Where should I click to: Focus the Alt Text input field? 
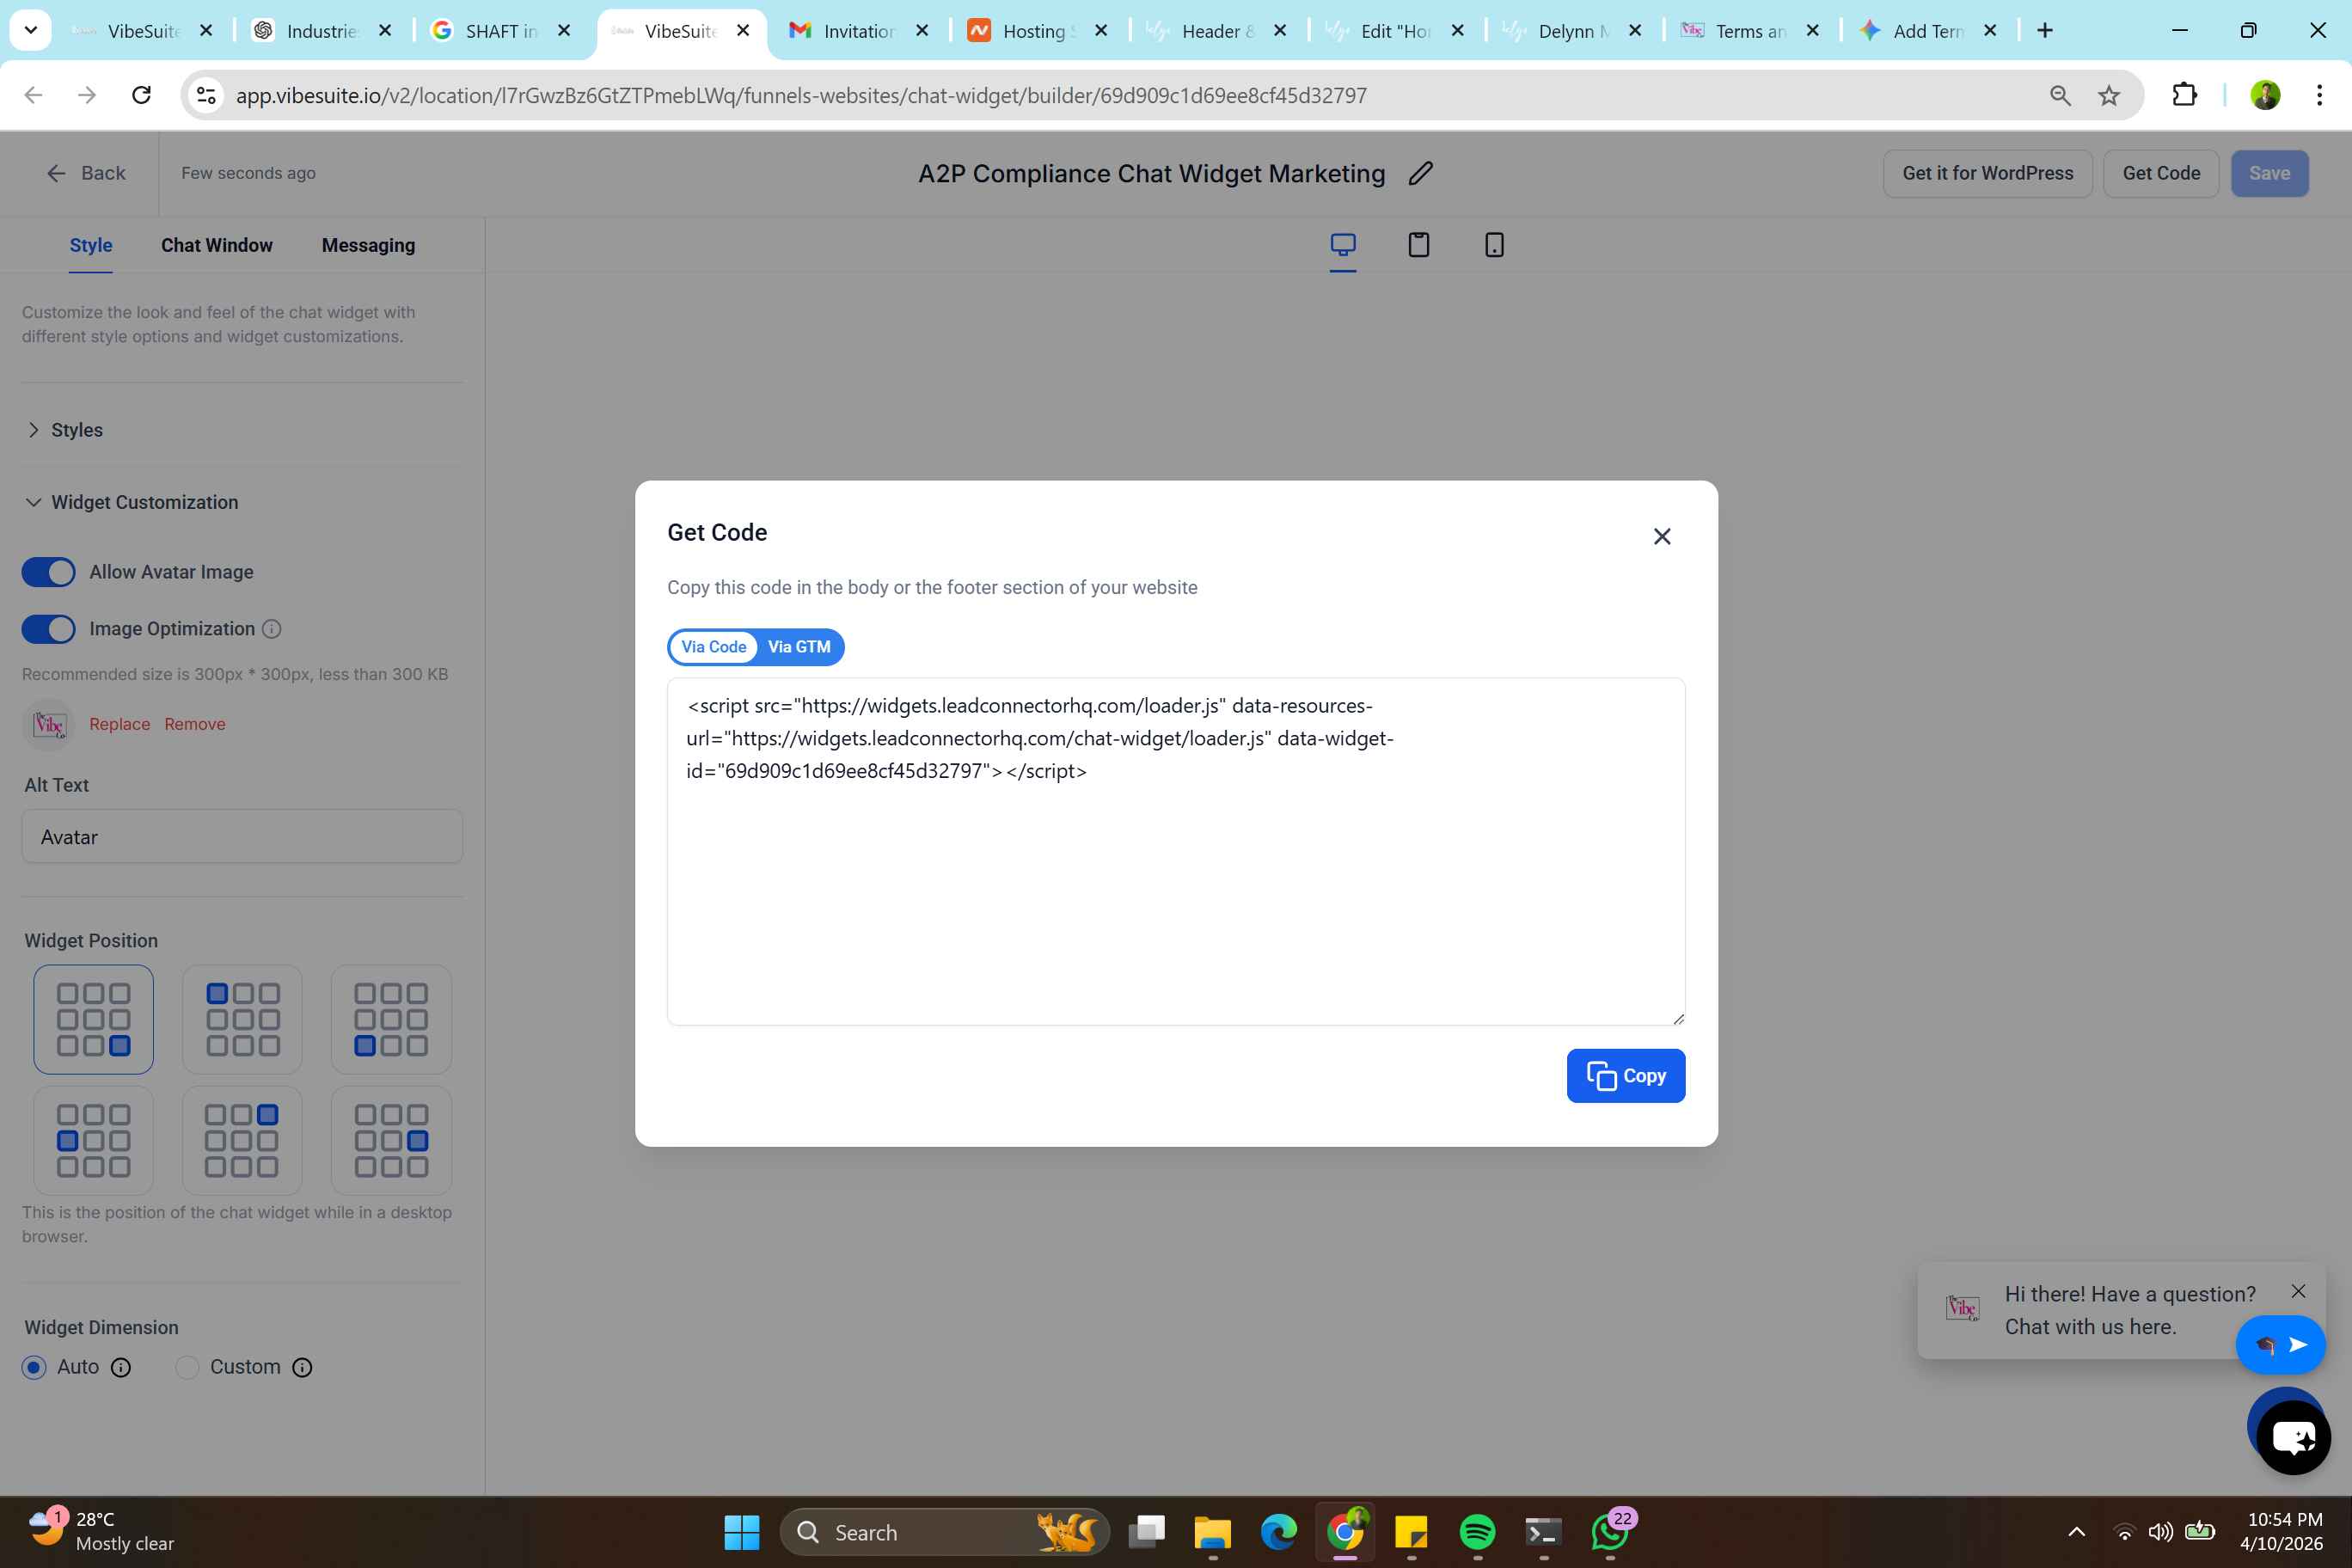pos(242,836)
